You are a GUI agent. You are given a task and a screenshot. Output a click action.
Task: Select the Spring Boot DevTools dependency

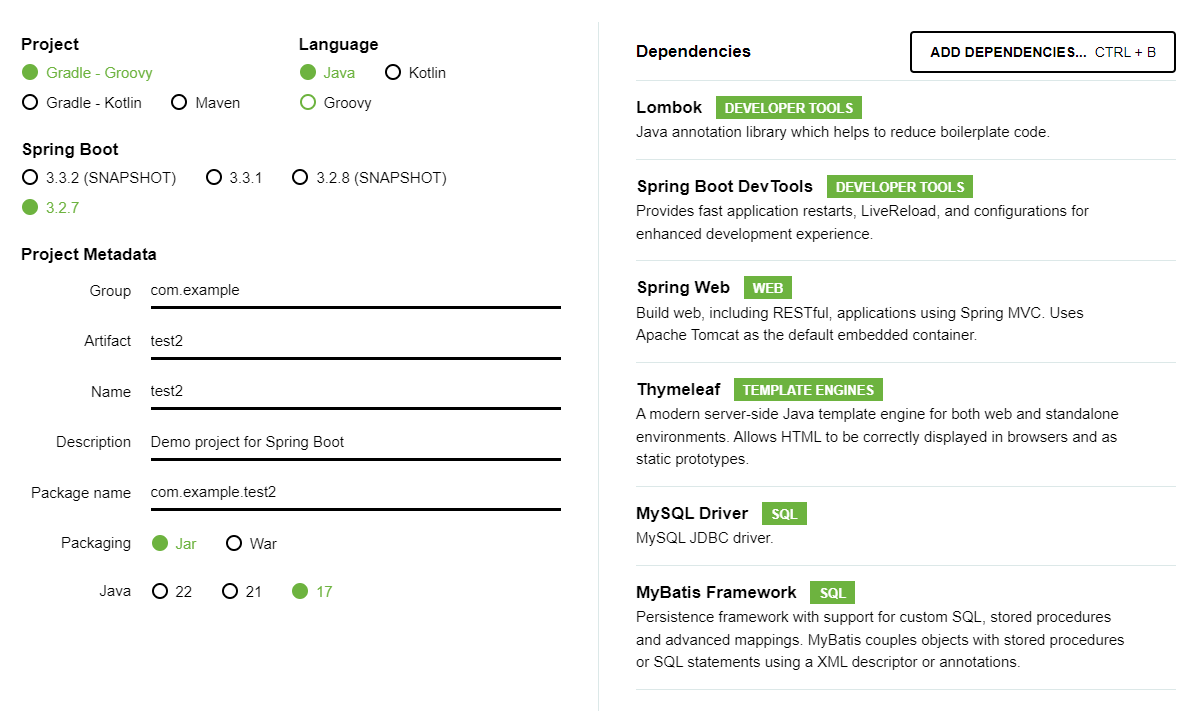click(x=724, y=187)
